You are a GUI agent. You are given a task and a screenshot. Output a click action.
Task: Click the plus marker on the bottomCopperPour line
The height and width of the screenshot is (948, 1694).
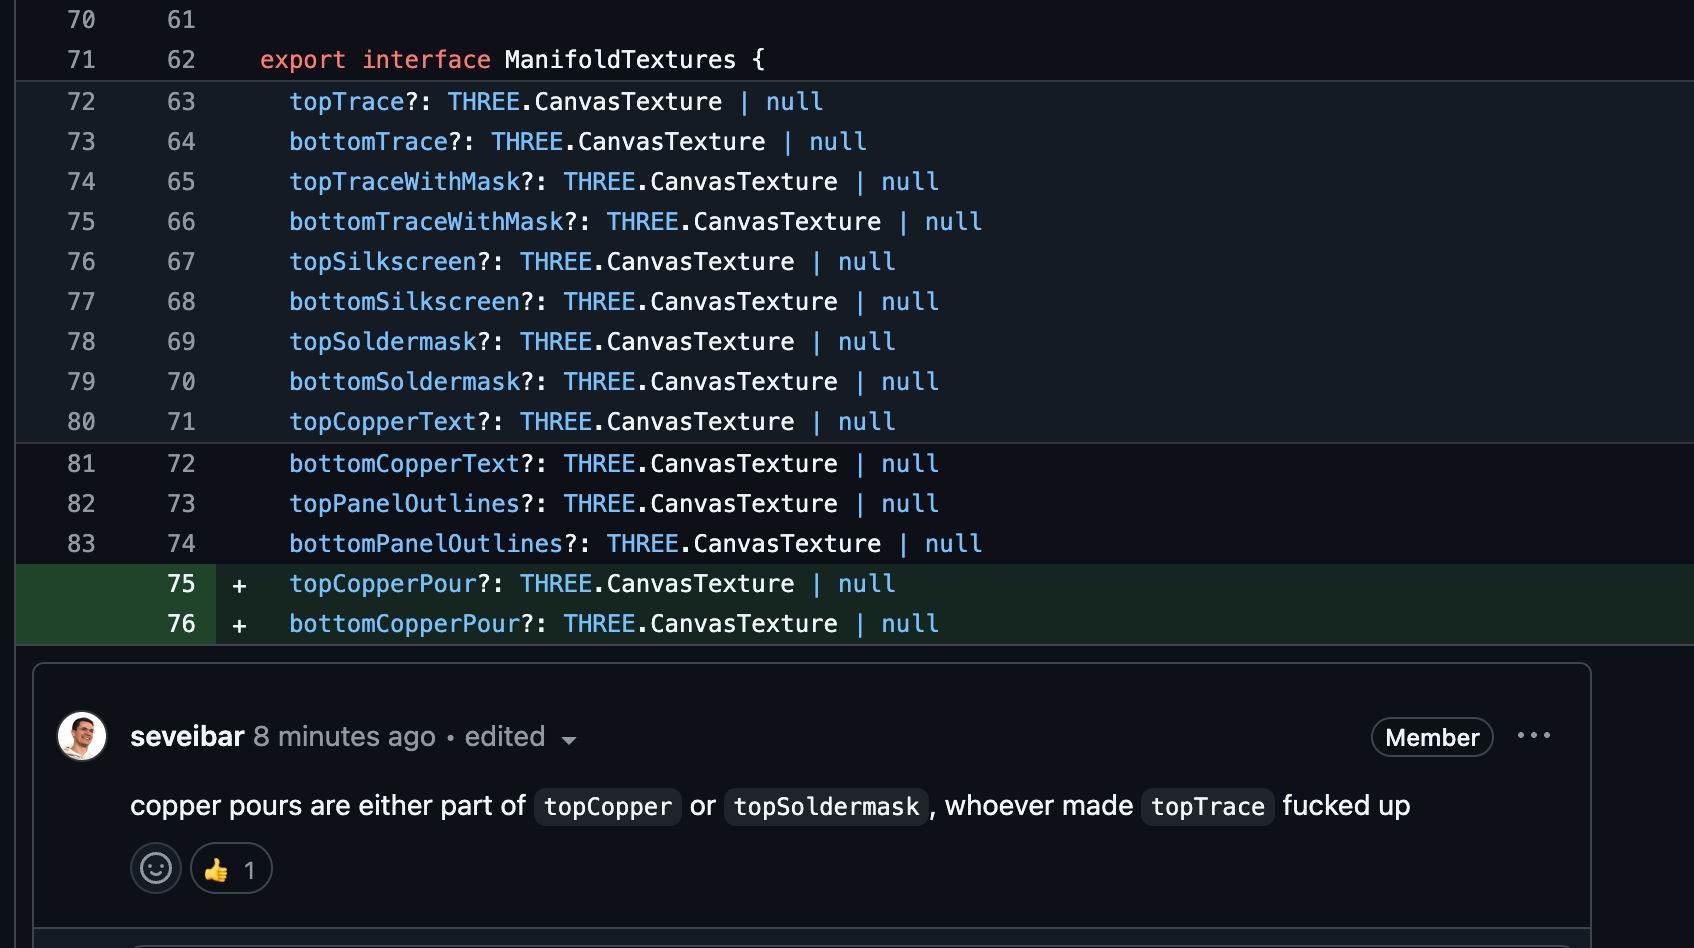(x=239, y=625)
